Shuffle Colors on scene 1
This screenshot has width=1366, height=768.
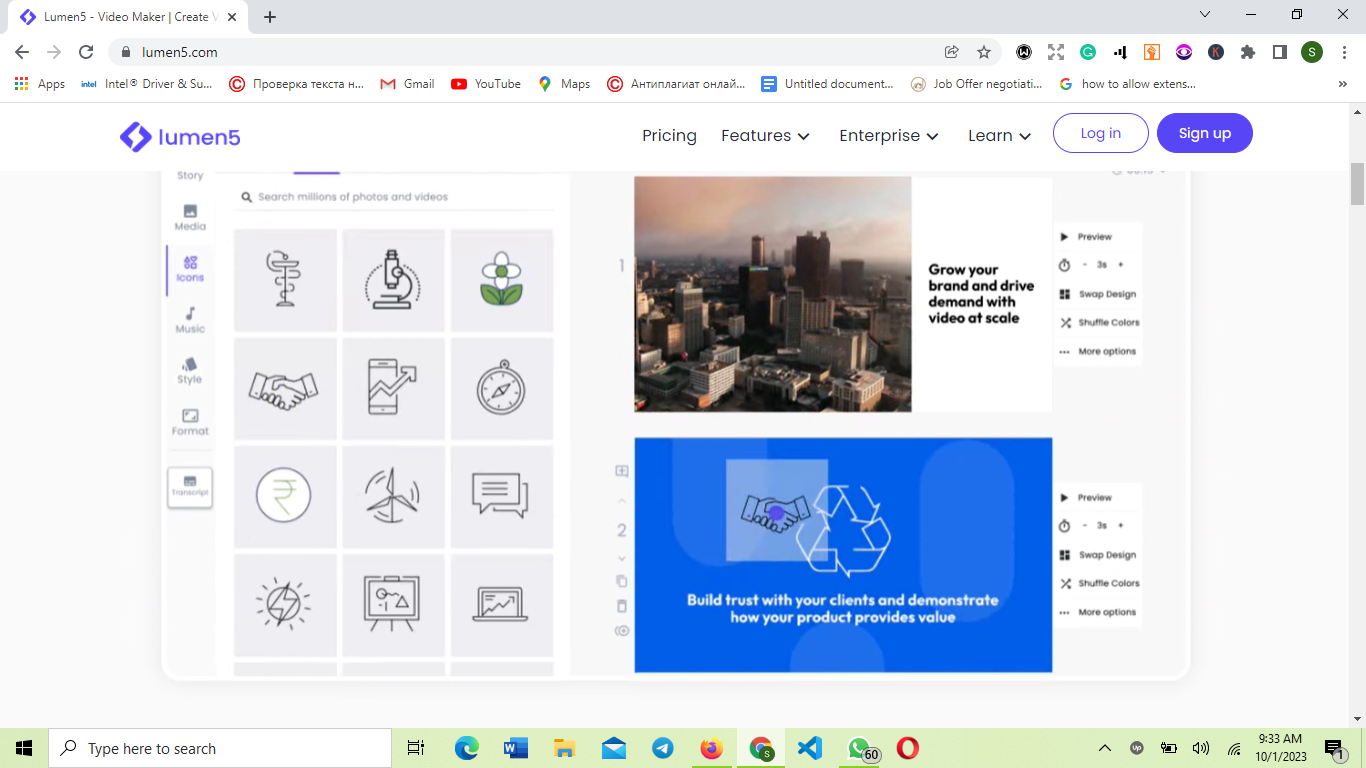tap(1100, 323)
